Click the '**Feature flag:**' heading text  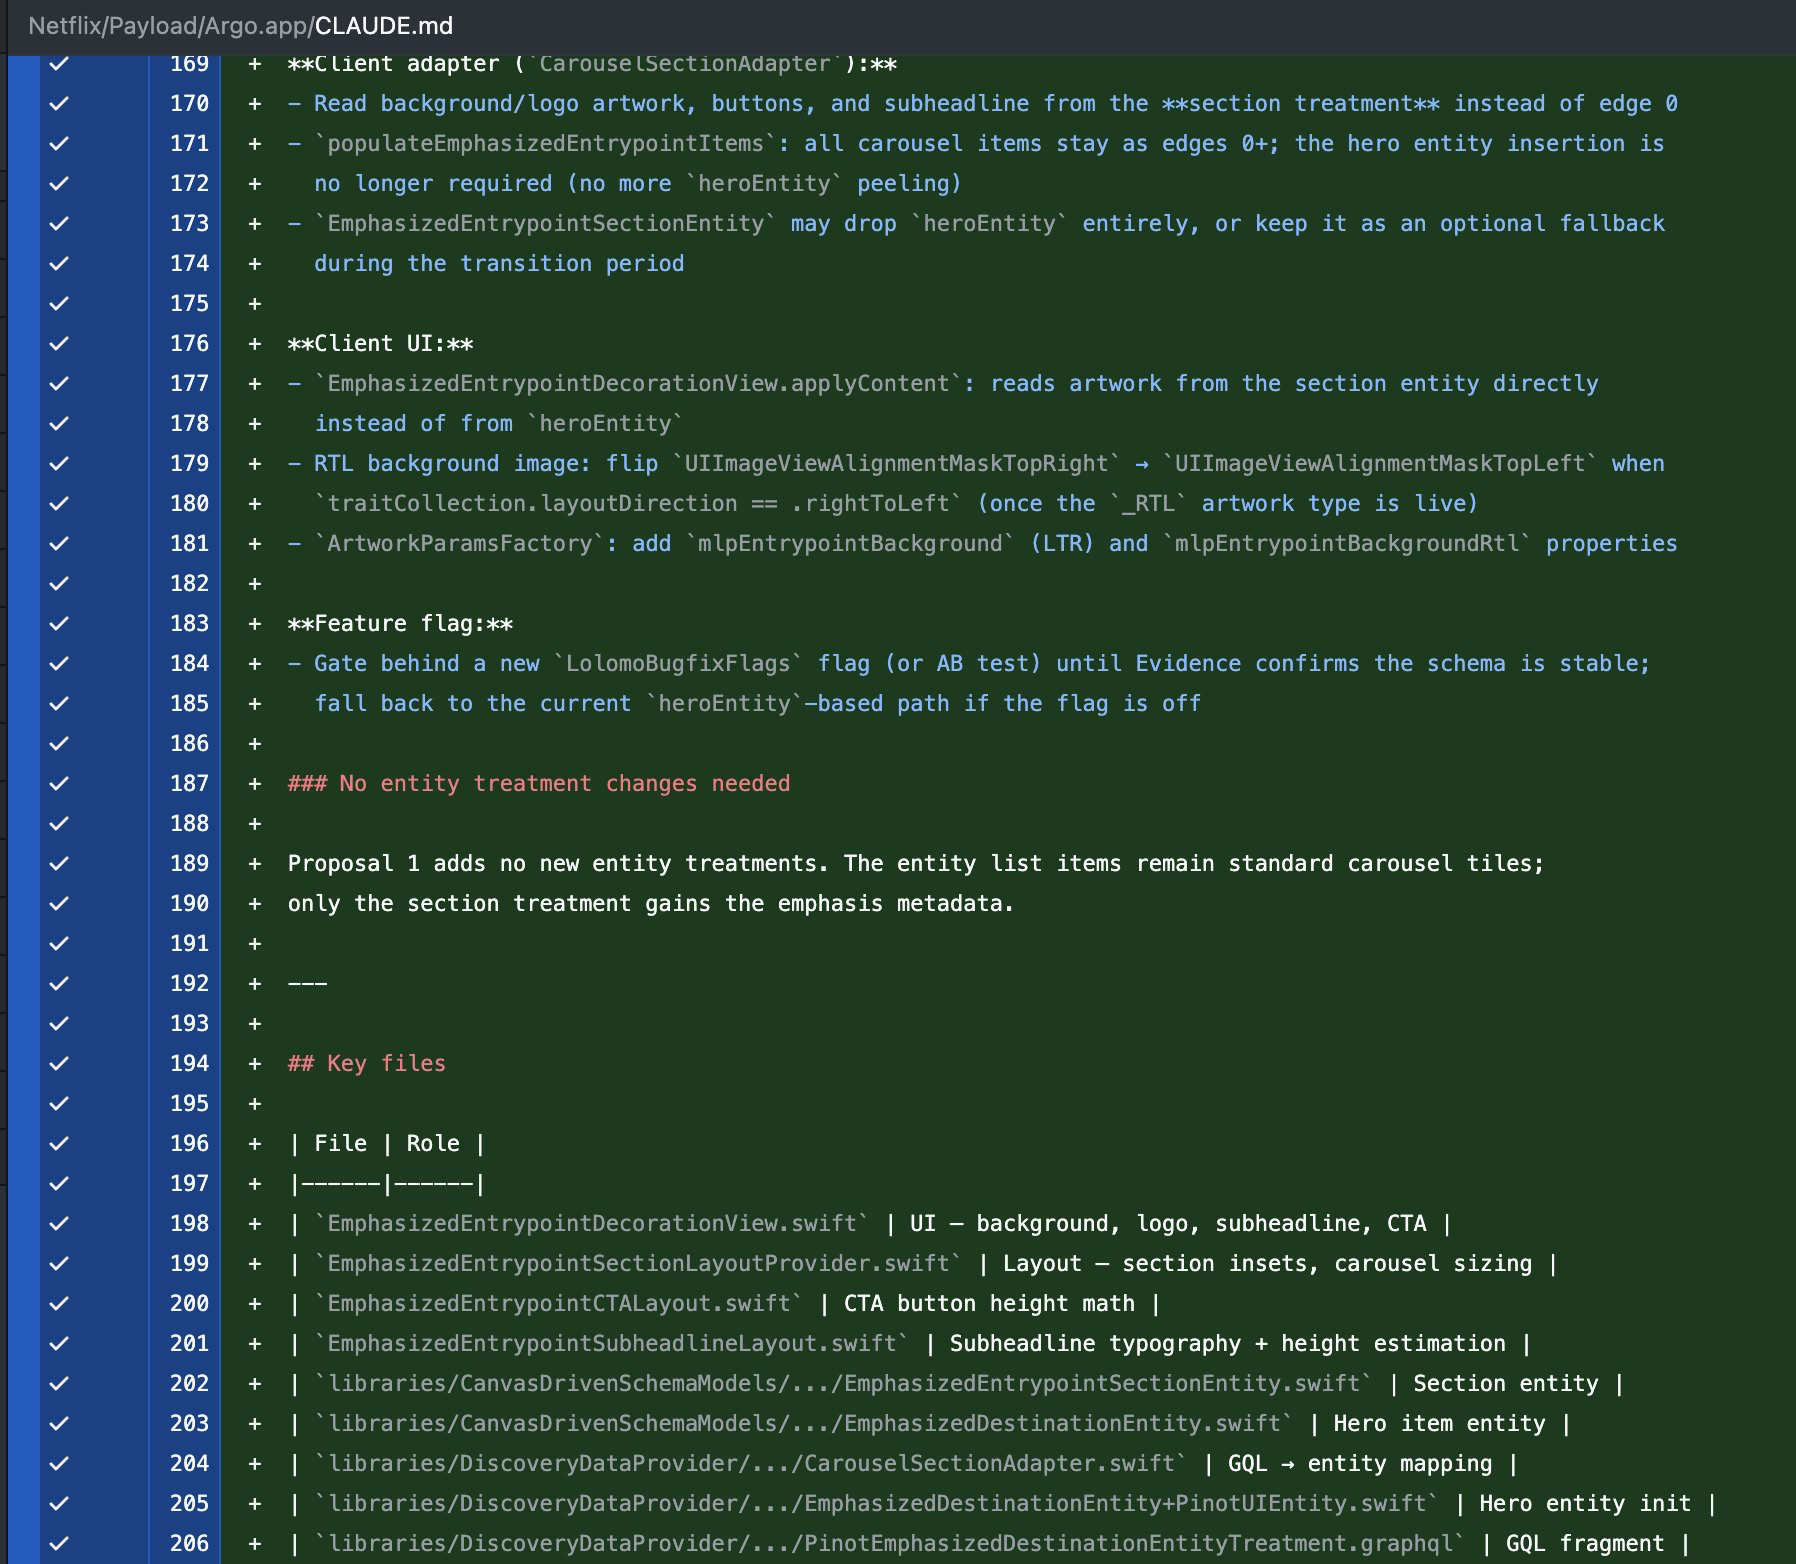coord(400,623)
